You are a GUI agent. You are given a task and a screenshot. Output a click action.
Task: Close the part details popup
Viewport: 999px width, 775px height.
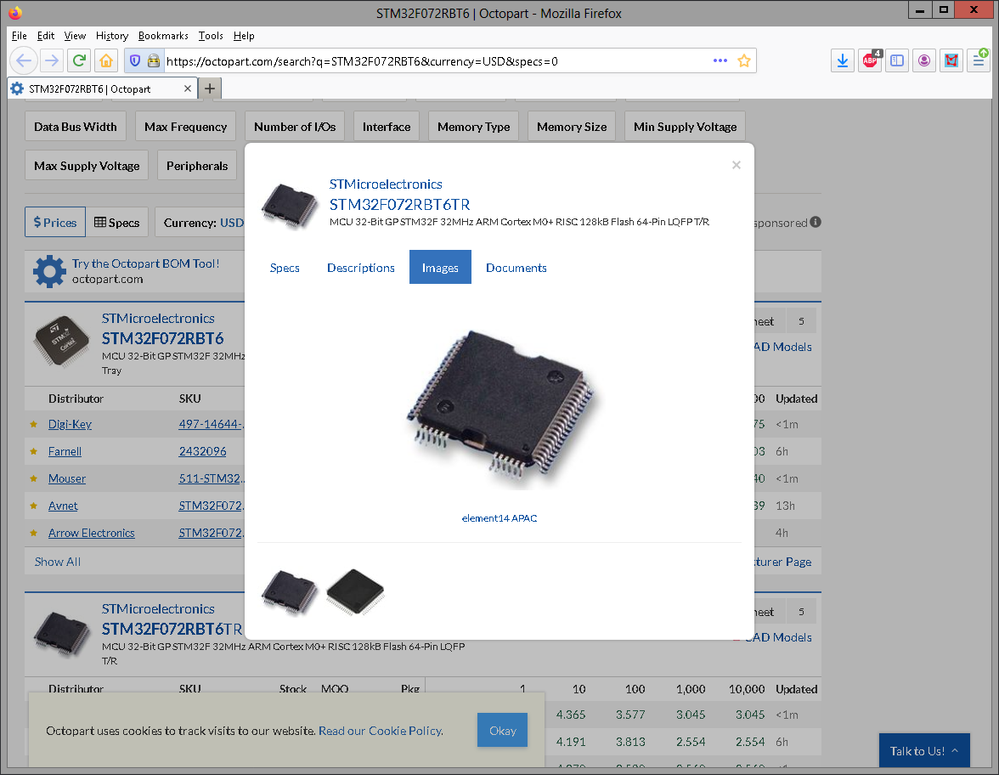pyautogui.click(x=736, y=165)
